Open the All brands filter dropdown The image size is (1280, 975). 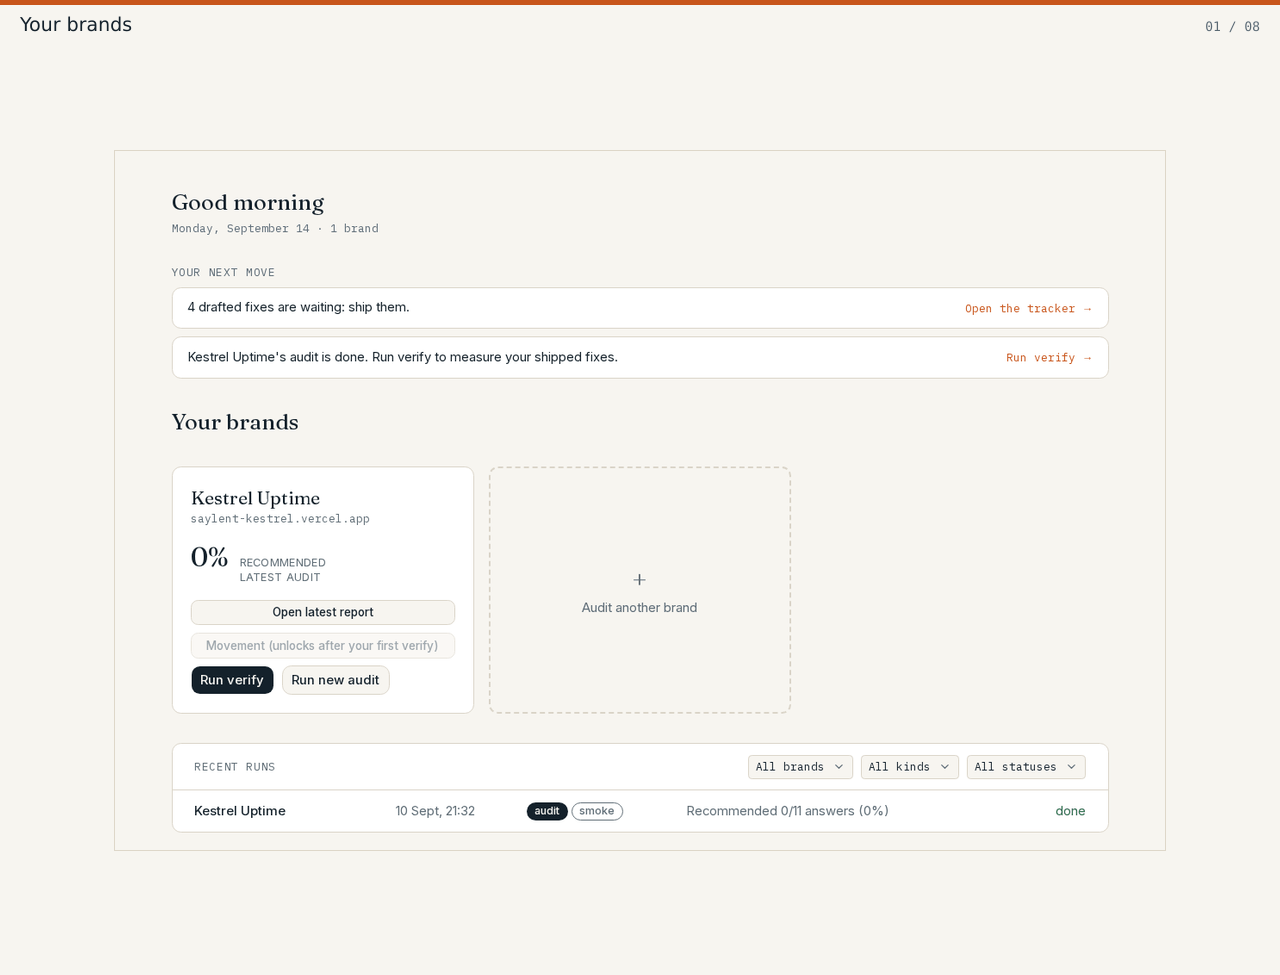pyautogui.click(x=800, y=767)
